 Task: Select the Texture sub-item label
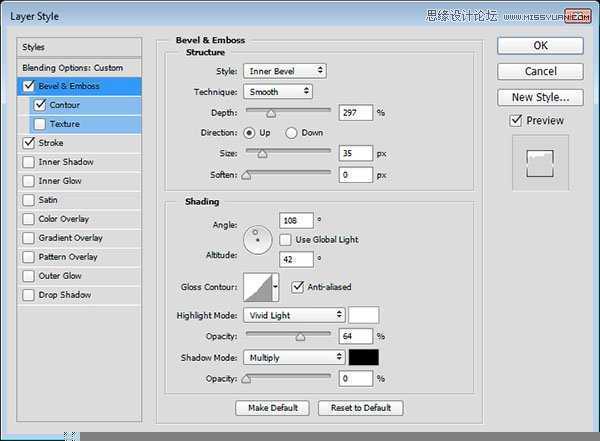[x=65, y=124]
